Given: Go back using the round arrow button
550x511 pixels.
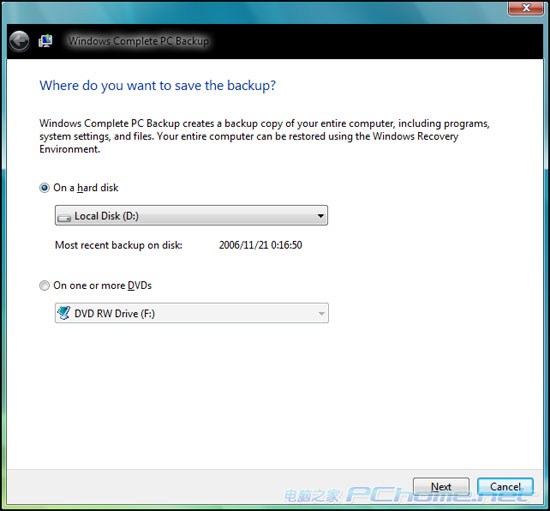Looking at the screenshot, I should click(x=19, y=41).
